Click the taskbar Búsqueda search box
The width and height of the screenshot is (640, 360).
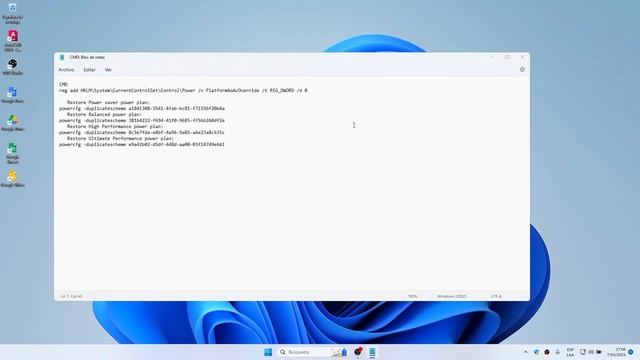point(313,352)
